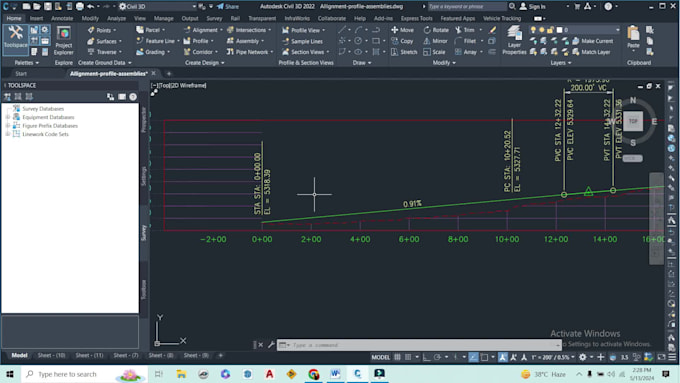Expand the Equipment Databases tree node
680x383 pixels.
coord(7,117)
